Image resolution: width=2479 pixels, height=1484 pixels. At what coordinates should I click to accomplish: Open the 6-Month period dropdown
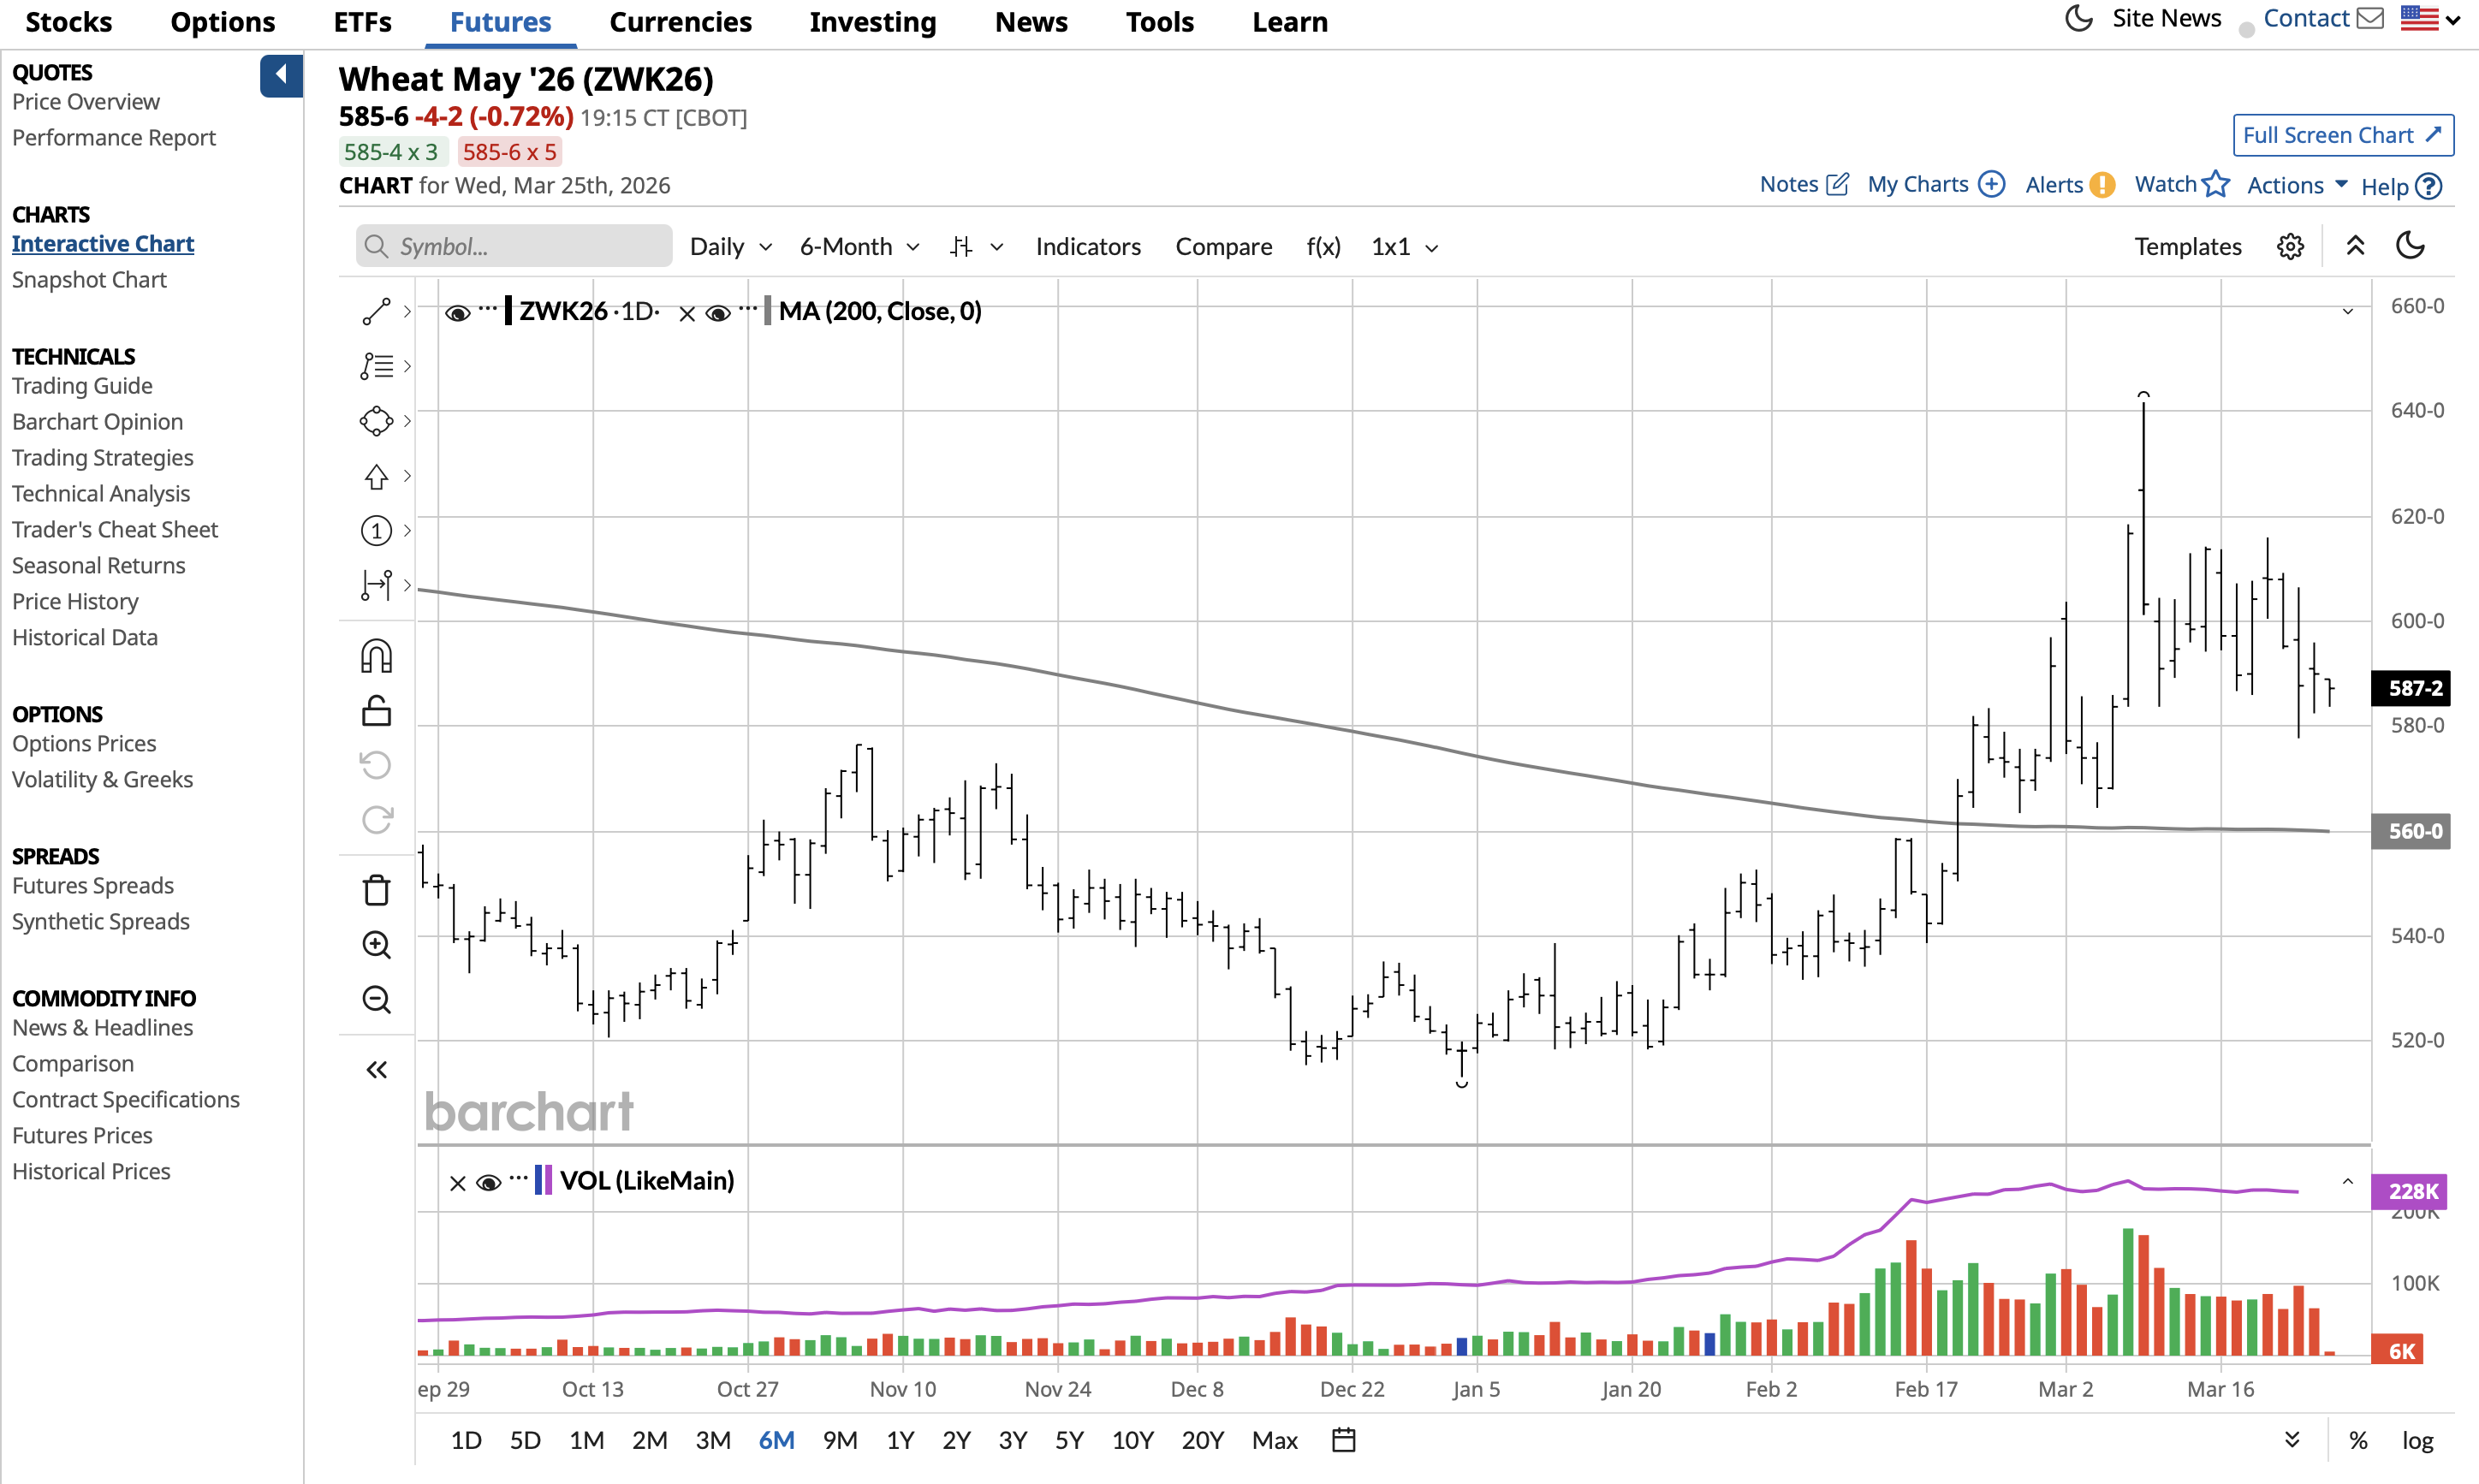[x=858, y=247]
